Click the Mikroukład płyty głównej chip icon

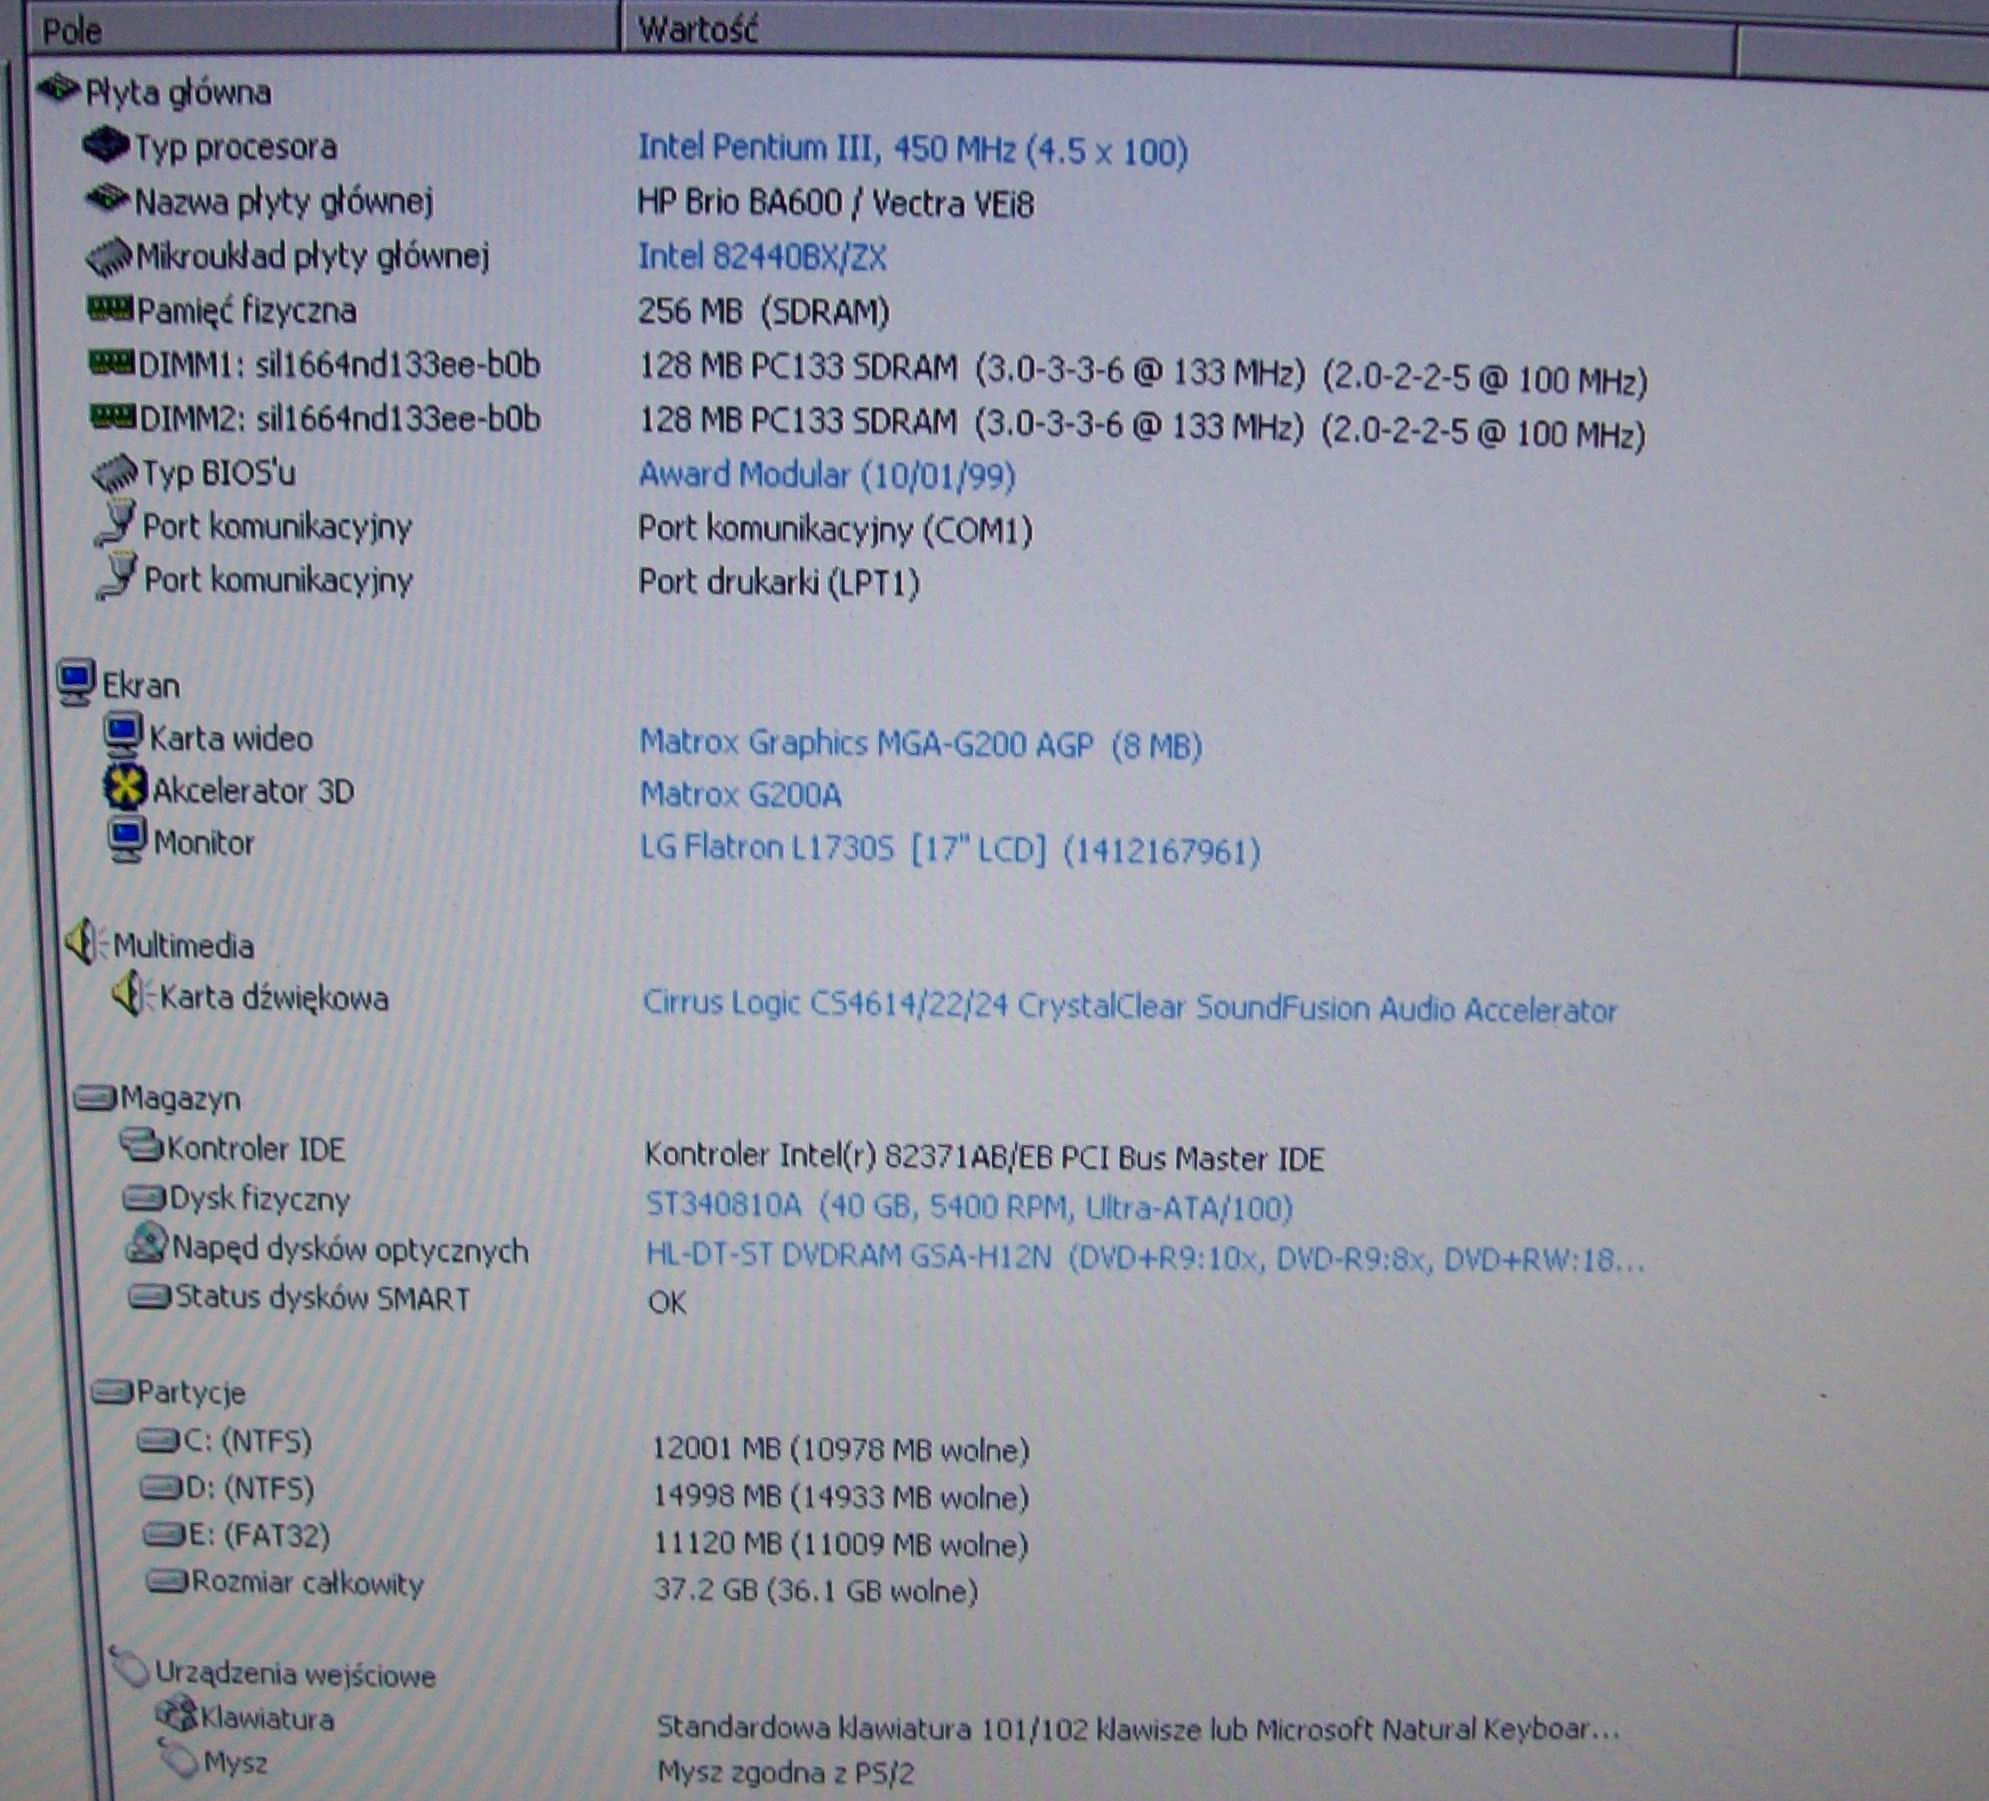[x=108, y=256]
